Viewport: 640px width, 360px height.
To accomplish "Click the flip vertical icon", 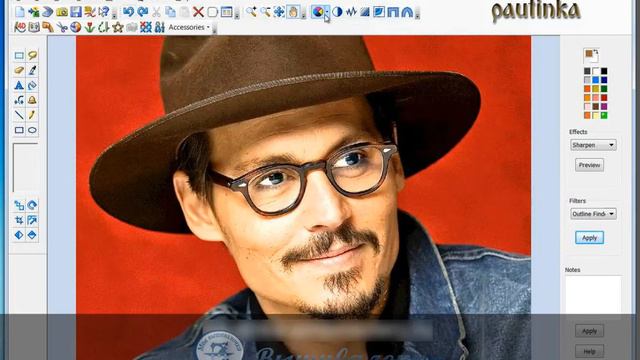I will (32, 235).
